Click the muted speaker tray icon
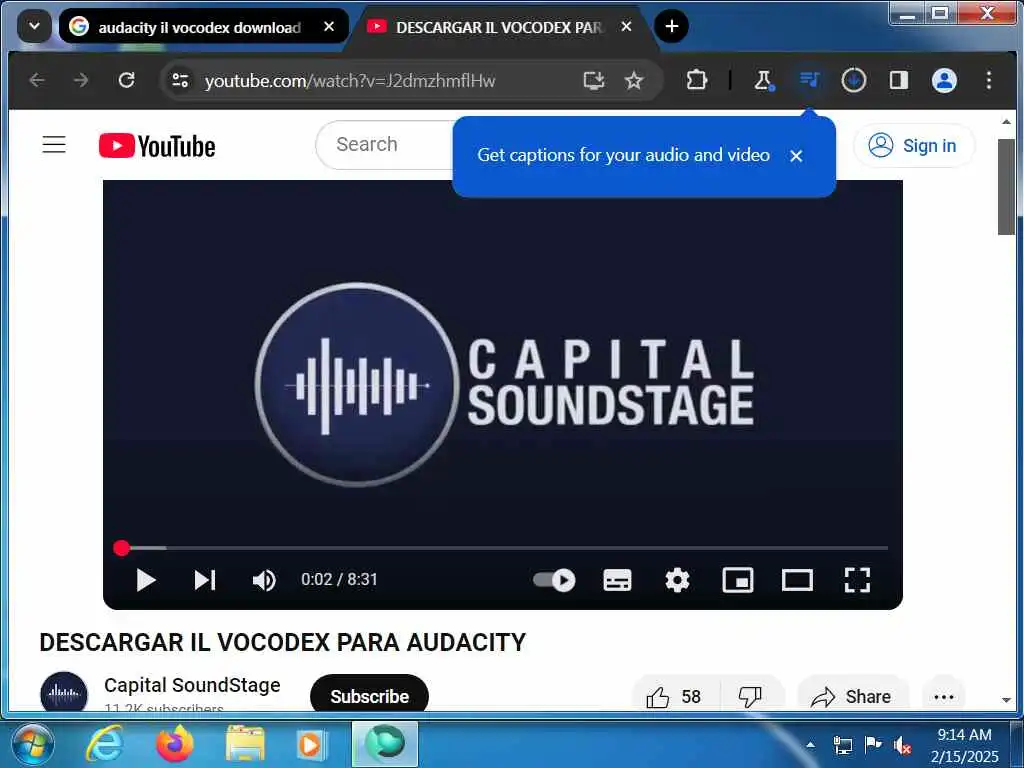Viewport: 1024px width, 768px height. tap(903, 745)
